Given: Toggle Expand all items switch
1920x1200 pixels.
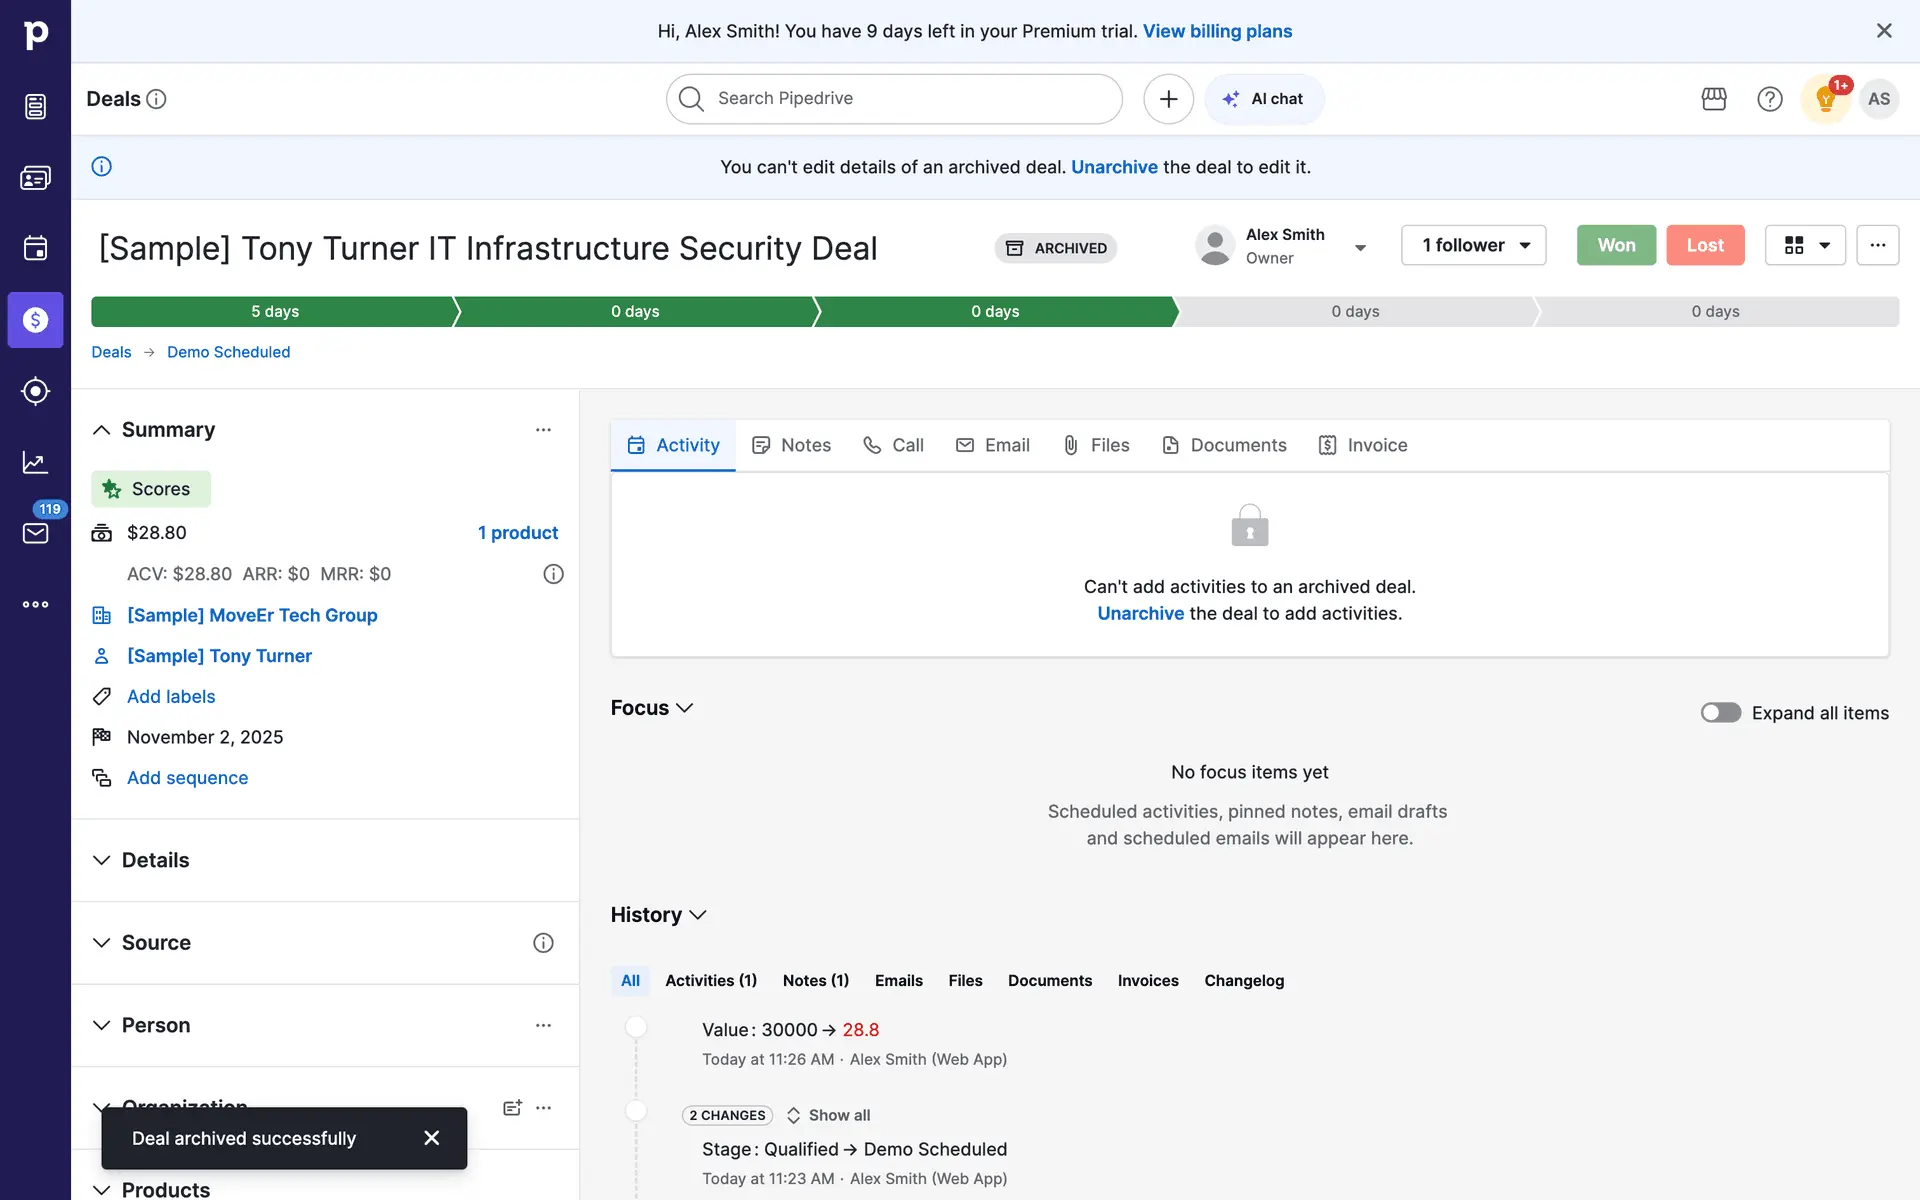Looking at the screenshot, I should (x=1720, y=713).
